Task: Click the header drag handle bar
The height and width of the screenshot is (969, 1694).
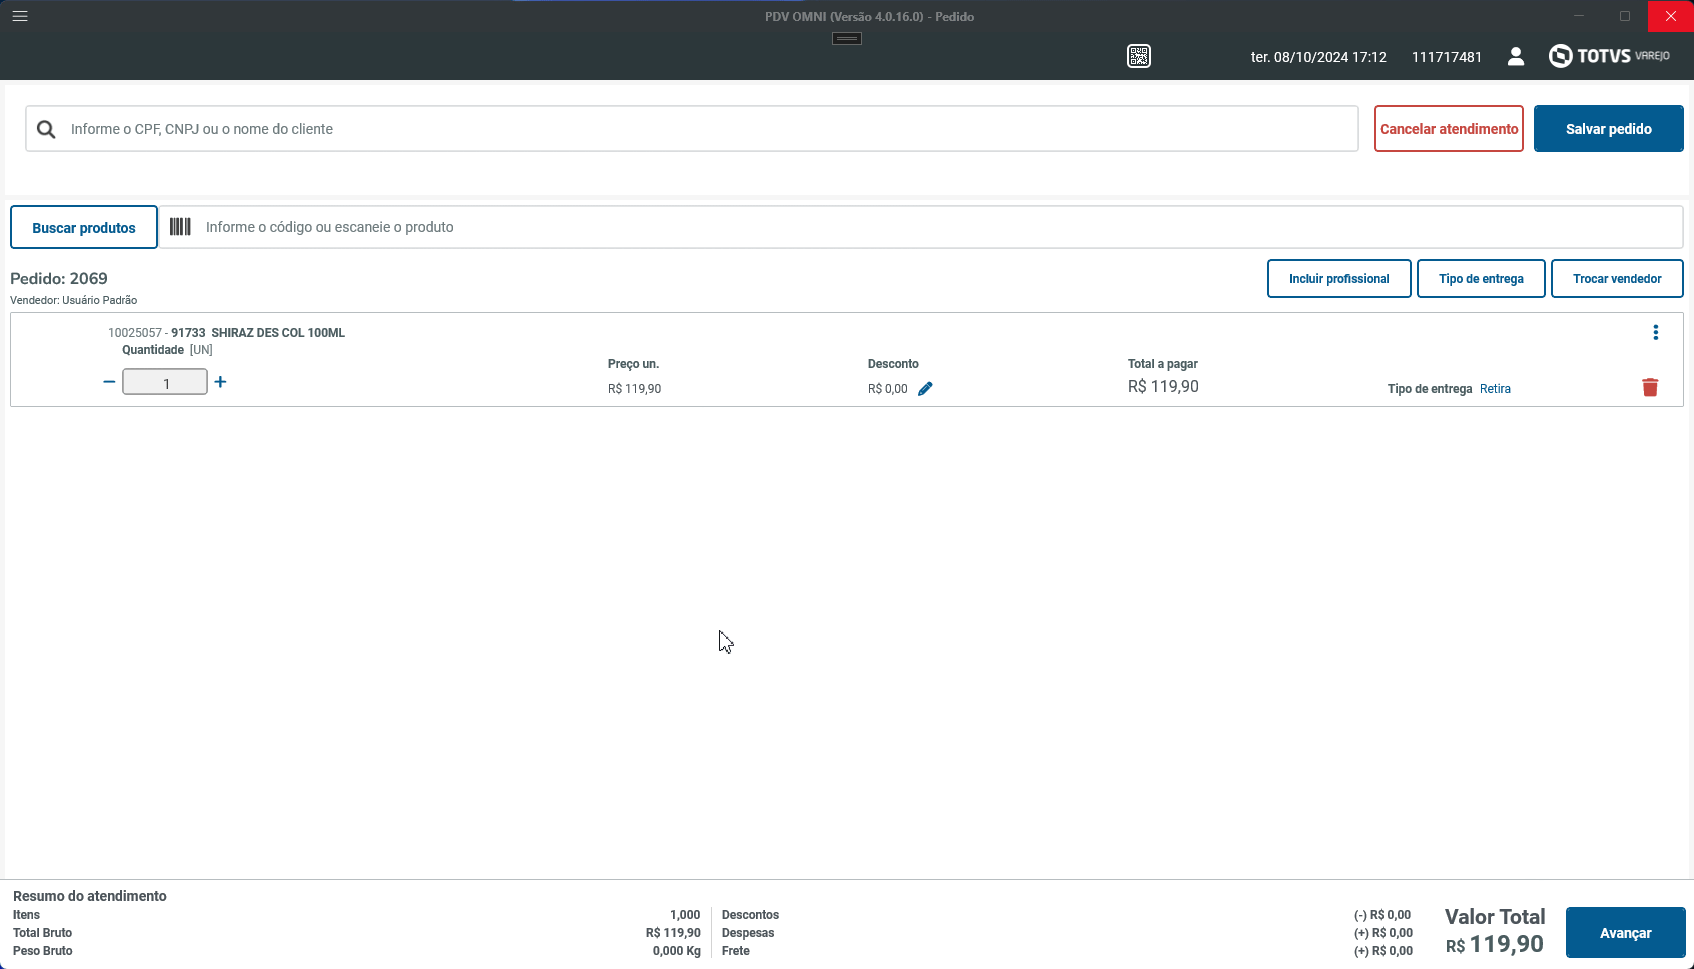Action: pyautogui.click(x=847, y=38)
